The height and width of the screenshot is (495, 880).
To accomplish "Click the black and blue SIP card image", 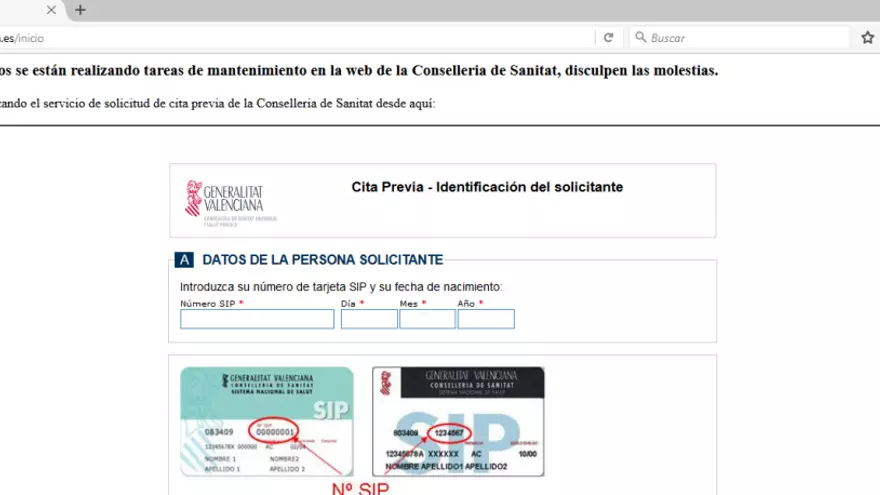I will pos(458,421).
